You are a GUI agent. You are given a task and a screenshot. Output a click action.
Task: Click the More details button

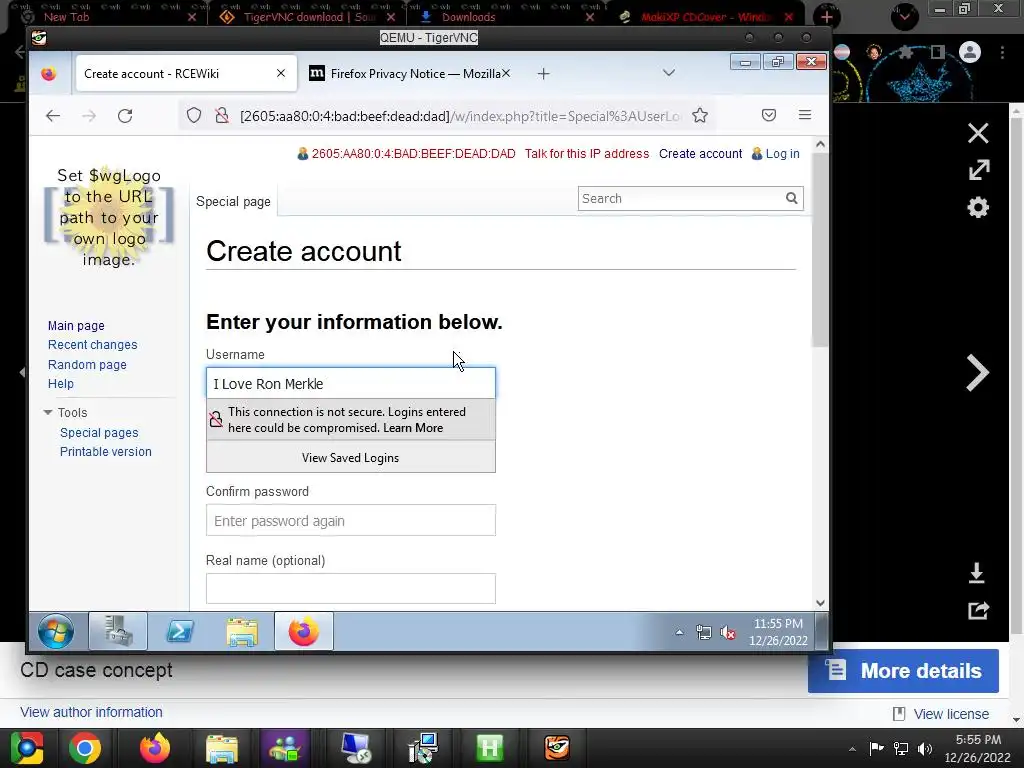[x=903, y=671]
